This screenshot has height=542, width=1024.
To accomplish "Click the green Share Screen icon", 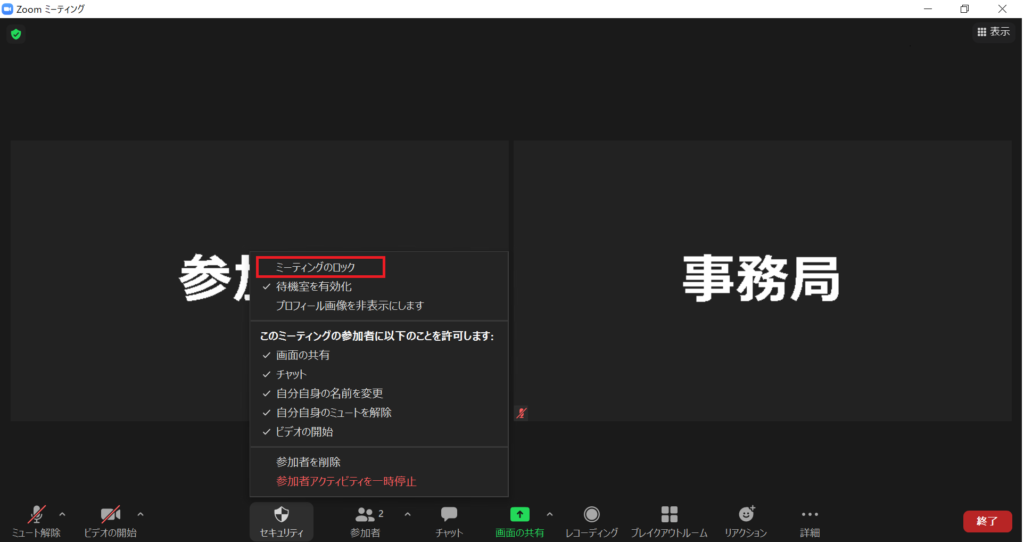I will 519,514.
